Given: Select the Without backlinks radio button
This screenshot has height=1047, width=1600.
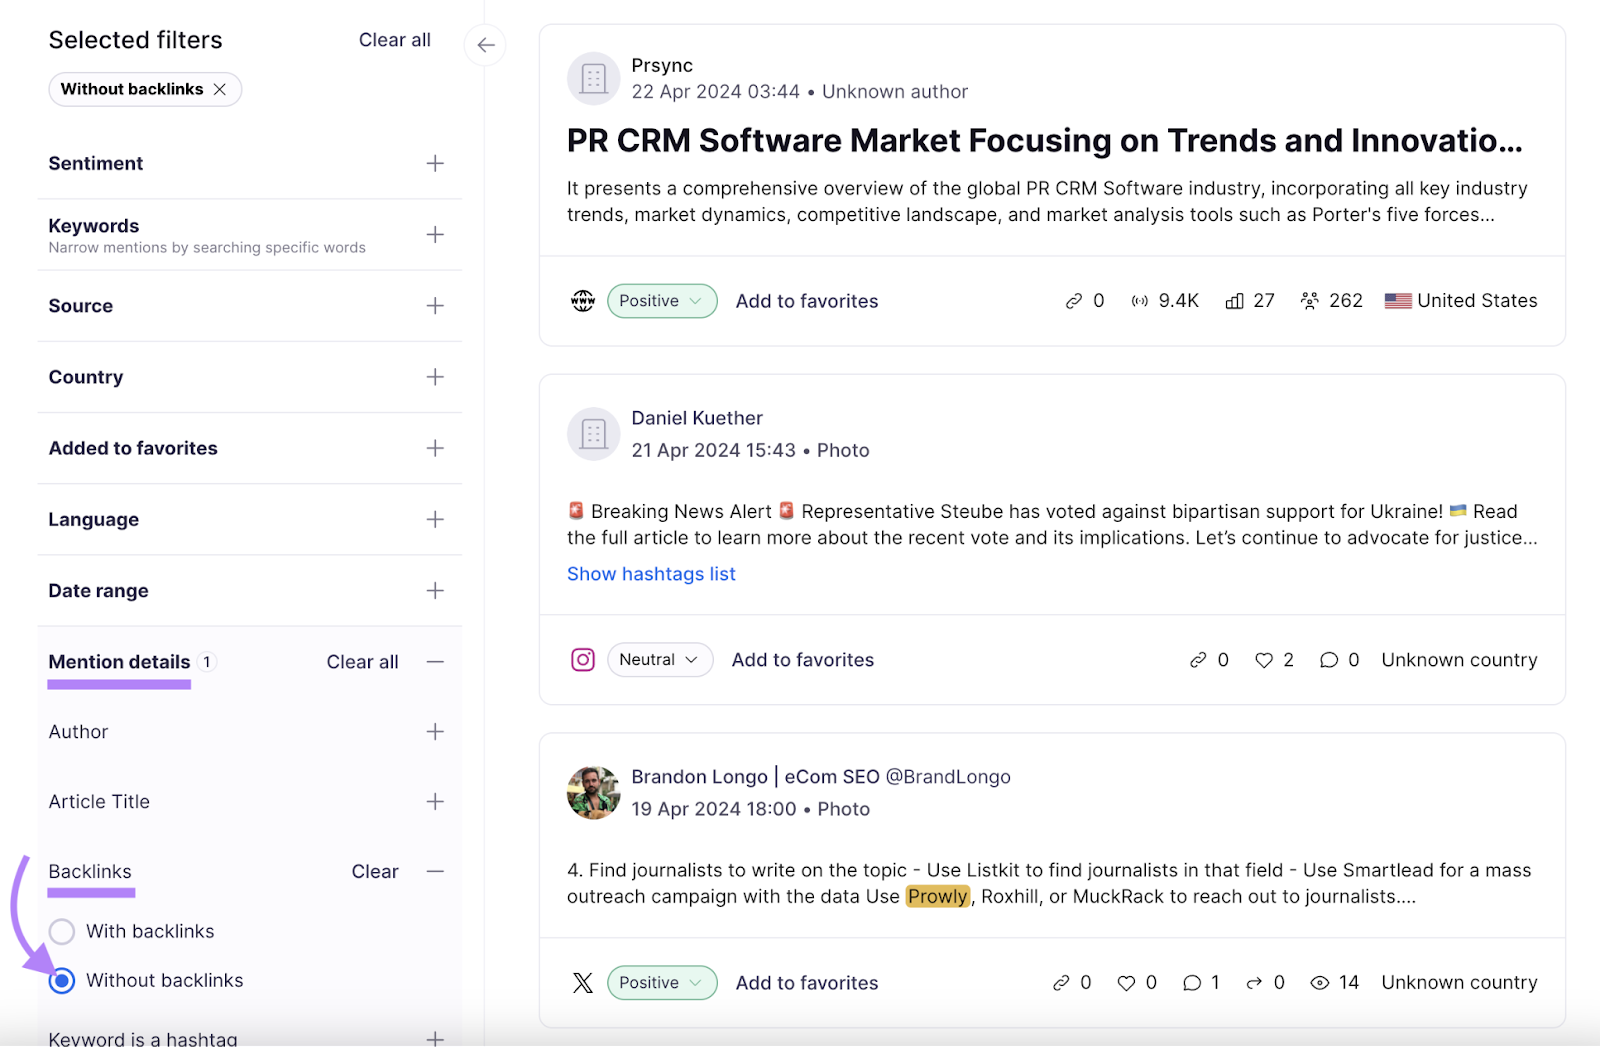Looking at the screenshot, I should [61, 981].
